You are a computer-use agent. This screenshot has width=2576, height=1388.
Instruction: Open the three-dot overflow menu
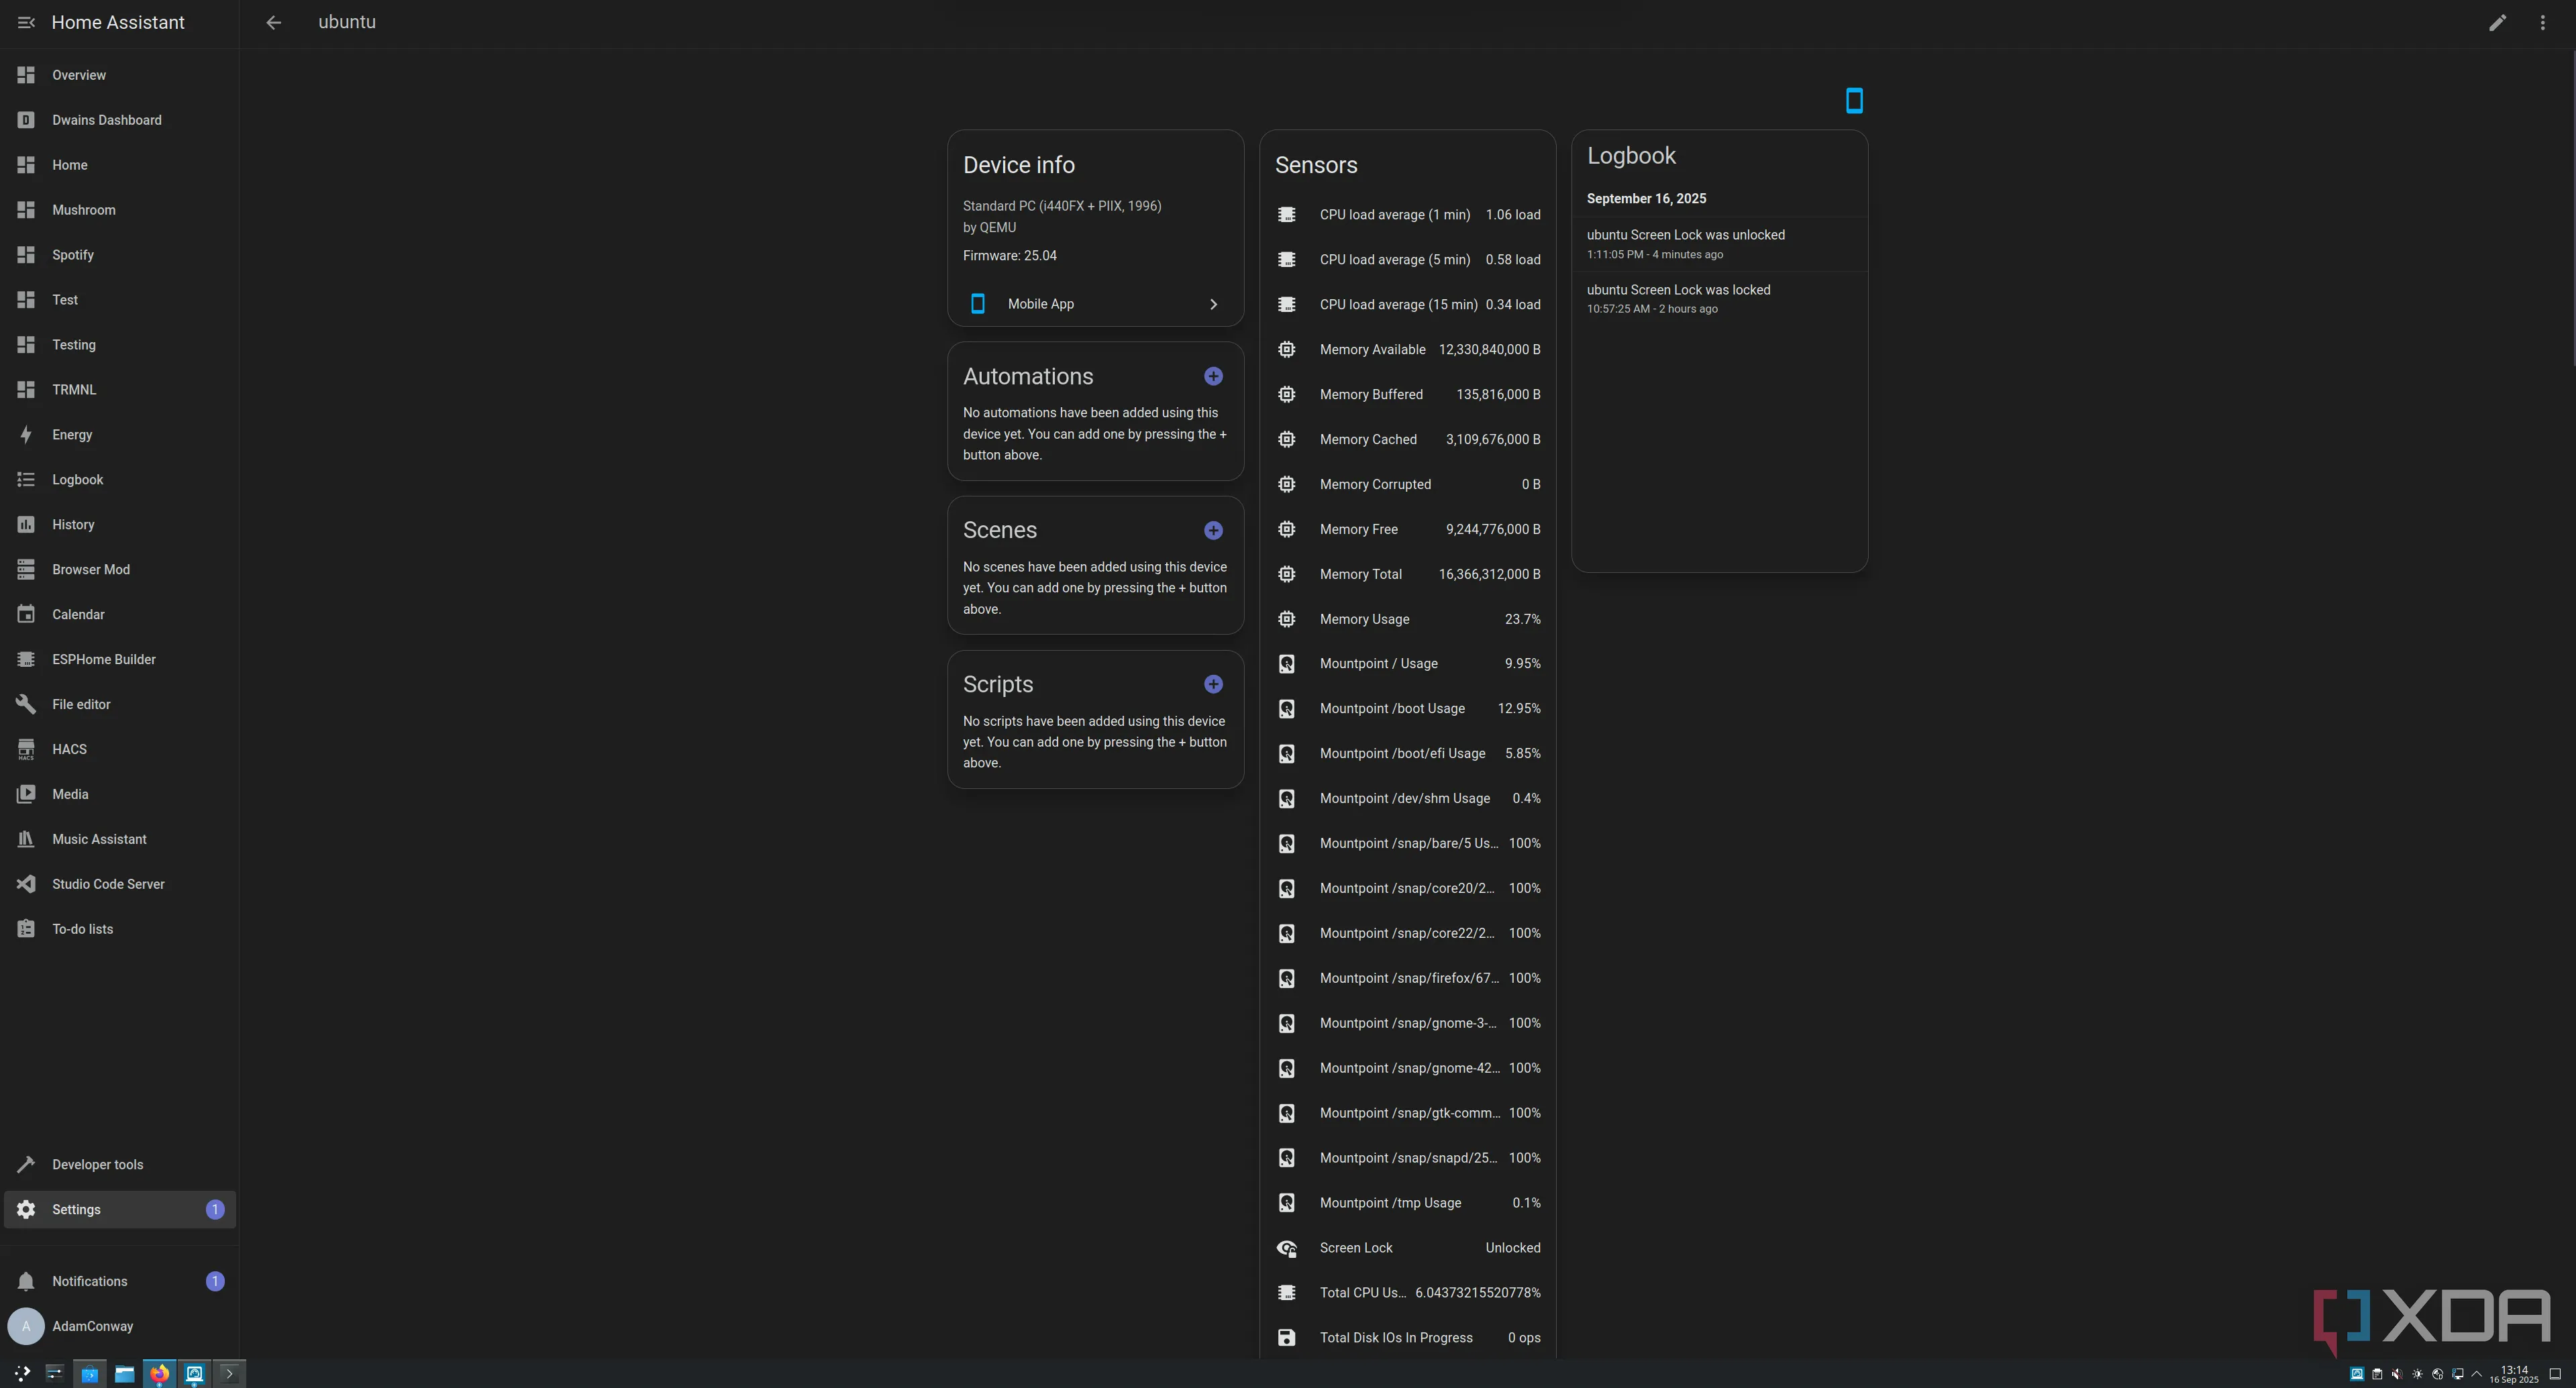click(2542, 22)
